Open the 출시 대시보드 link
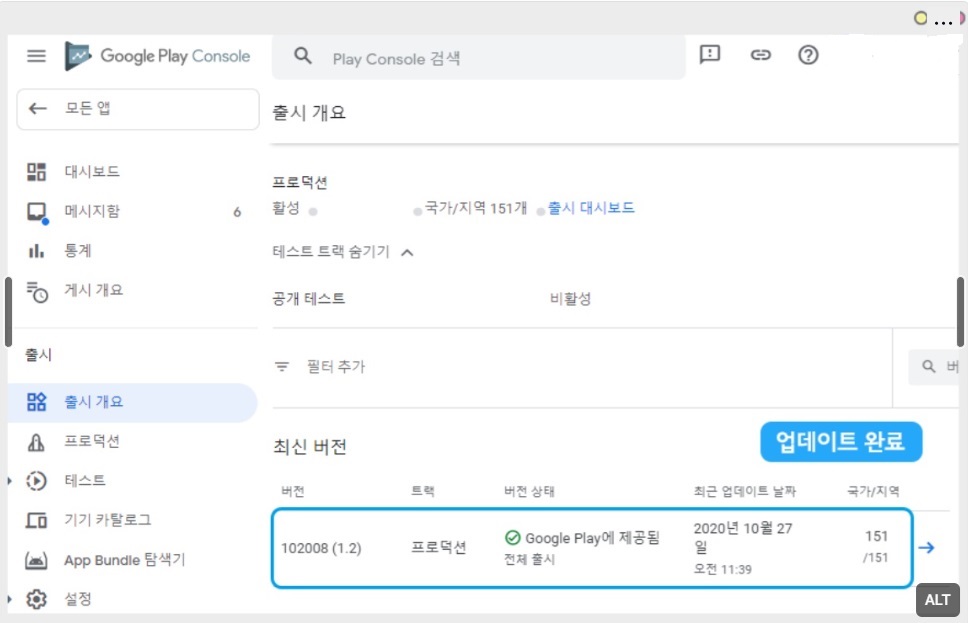 coord(591,208)
